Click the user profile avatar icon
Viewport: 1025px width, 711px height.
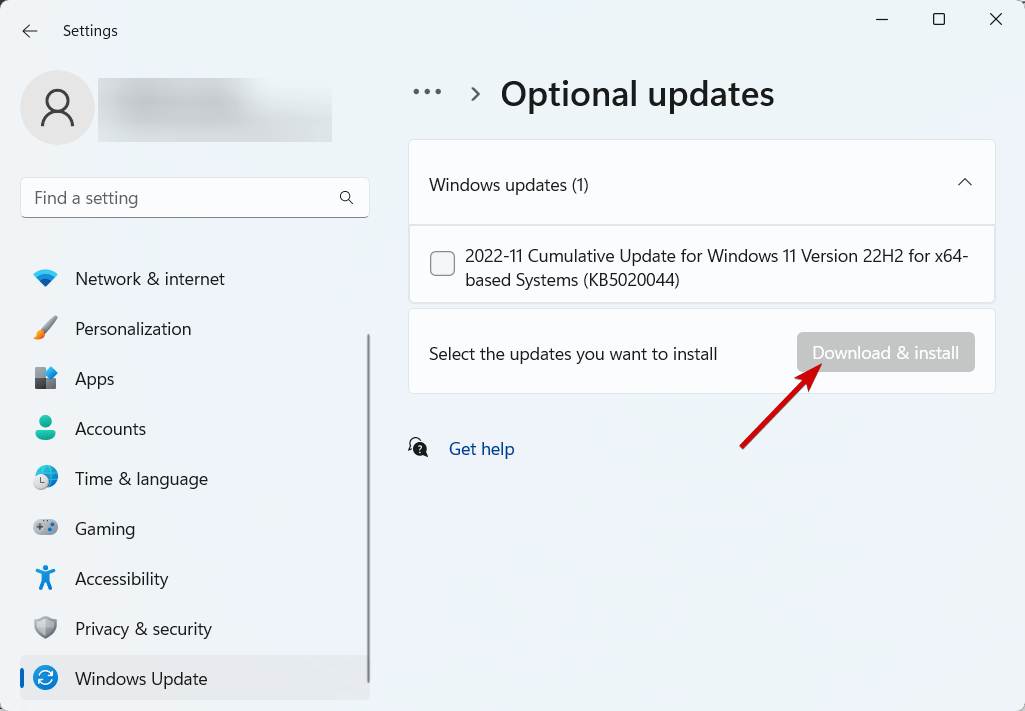click(58, 107)
